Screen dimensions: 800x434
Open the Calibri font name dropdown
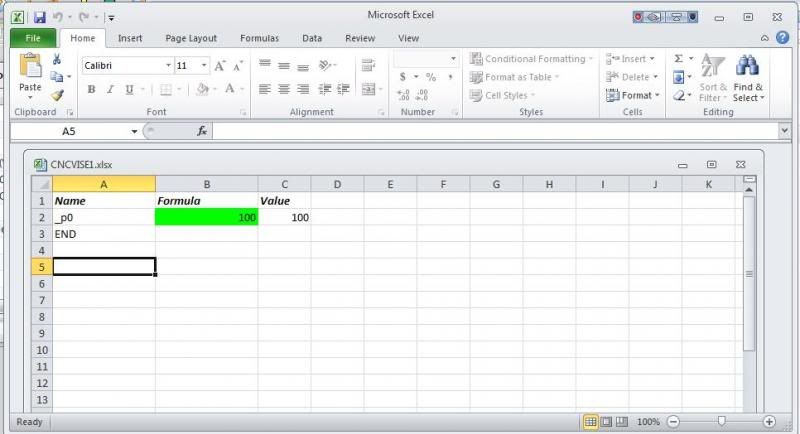[167, 65]
